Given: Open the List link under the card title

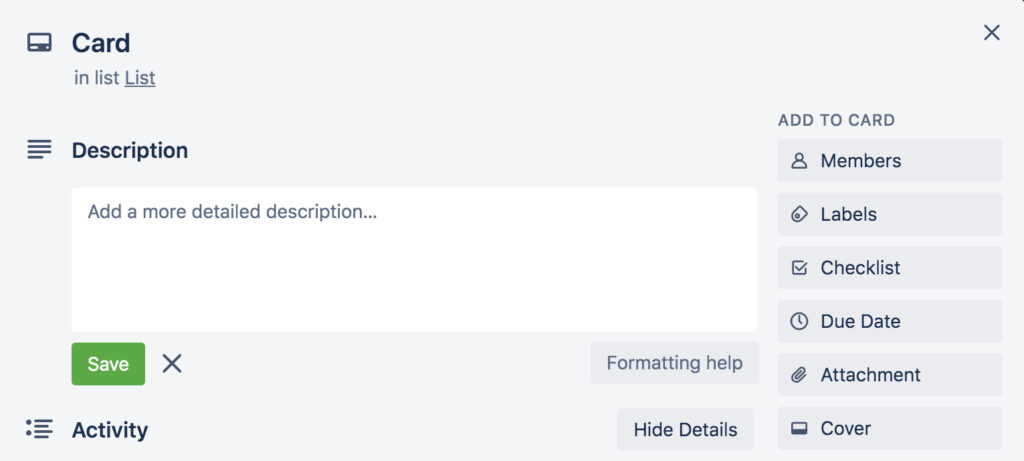Looking at the screenshot, I should tap(140, 78).
